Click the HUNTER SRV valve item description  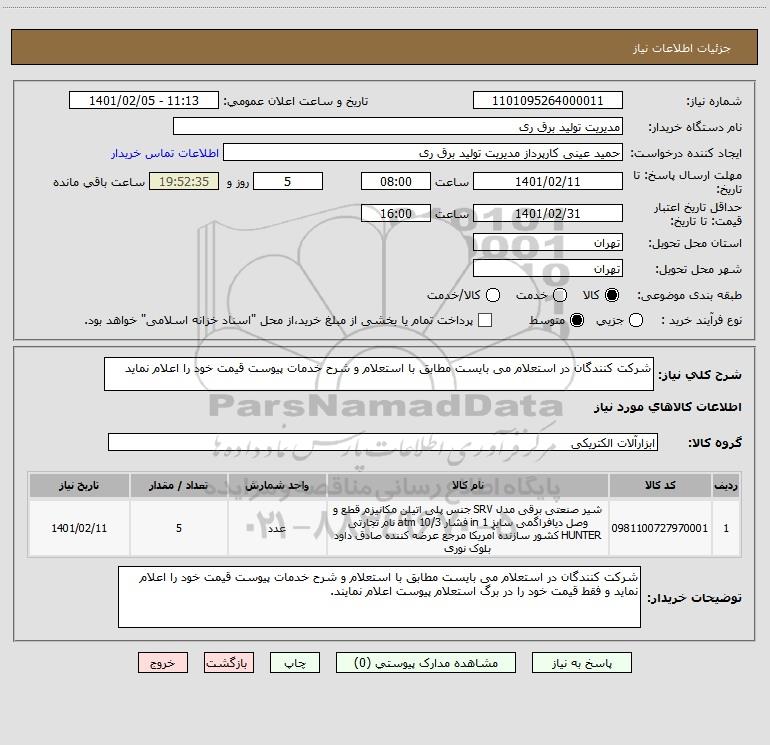468,528
